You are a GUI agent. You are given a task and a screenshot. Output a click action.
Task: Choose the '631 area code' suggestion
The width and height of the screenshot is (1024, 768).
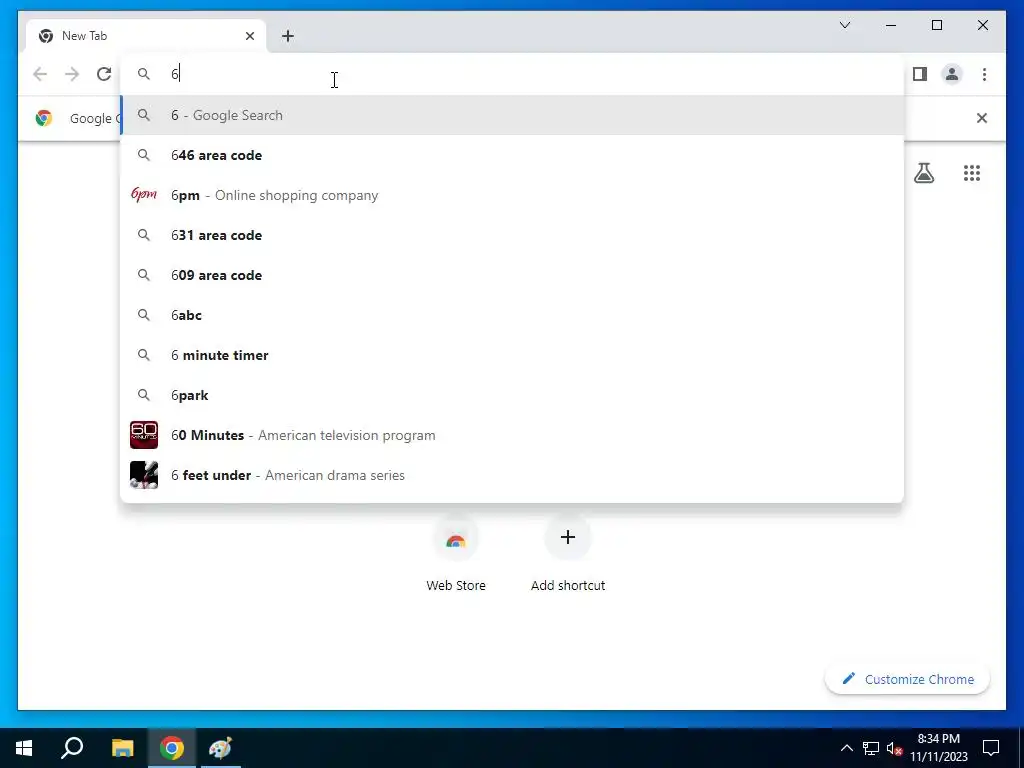click(x=512, y=235)
